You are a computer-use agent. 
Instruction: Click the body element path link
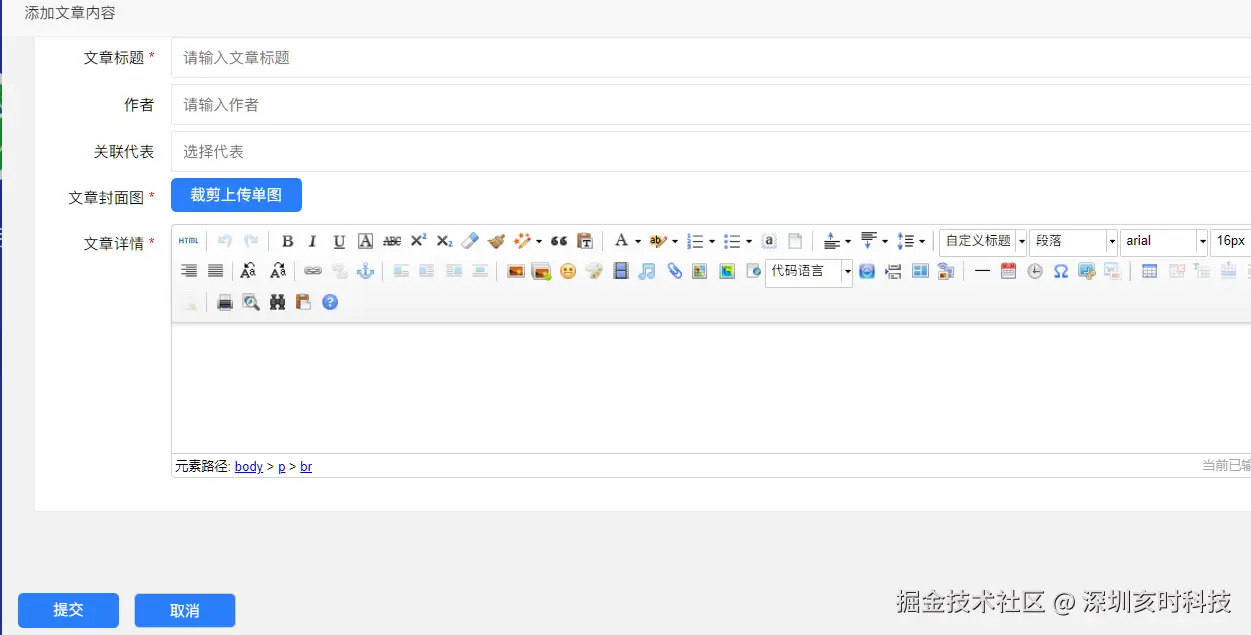coord(249,467)
